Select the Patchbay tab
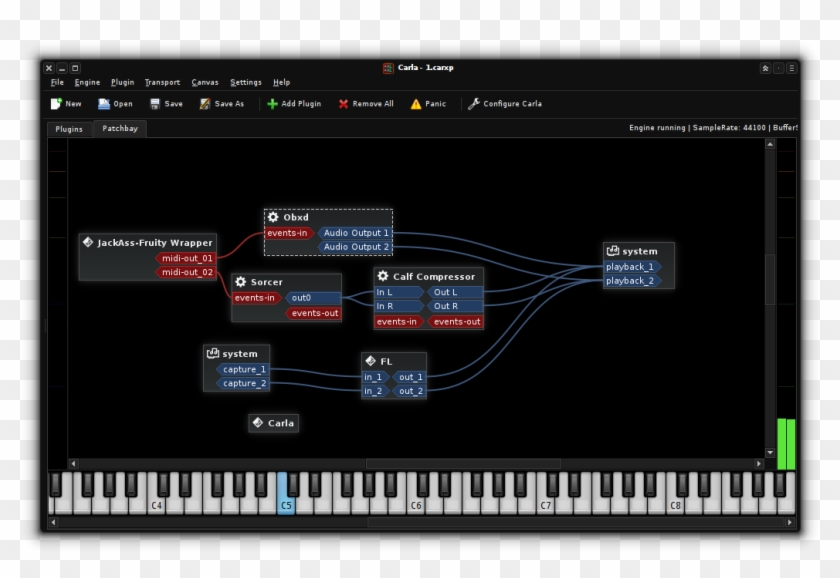 tap(120, 129)
